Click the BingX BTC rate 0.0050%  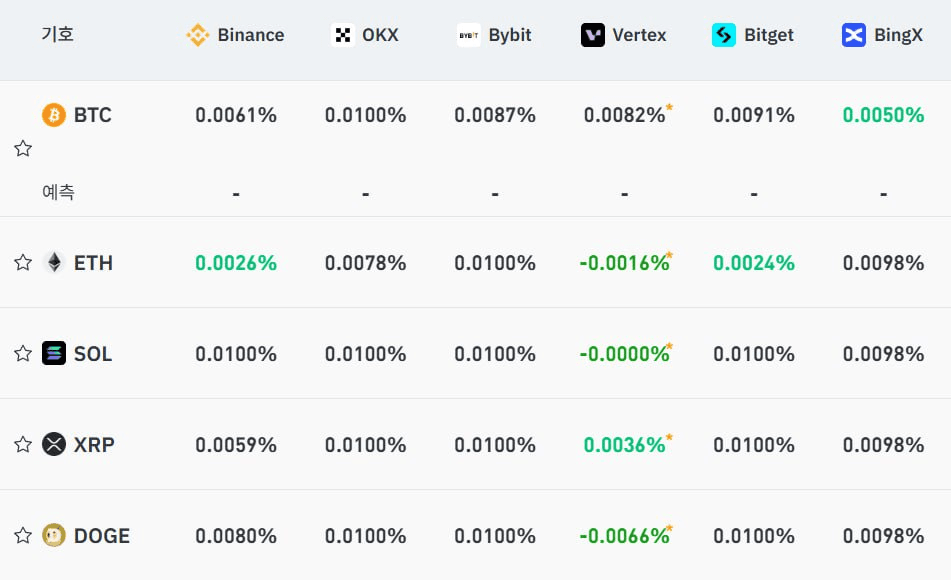[x=883, y=115]
